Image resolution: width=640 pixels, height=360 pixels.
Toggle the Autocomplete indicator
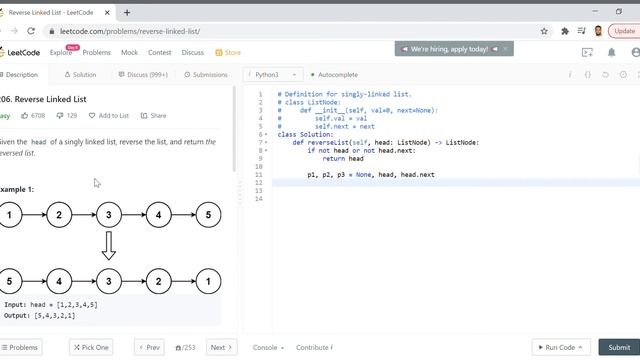click(x=334, y=75)
